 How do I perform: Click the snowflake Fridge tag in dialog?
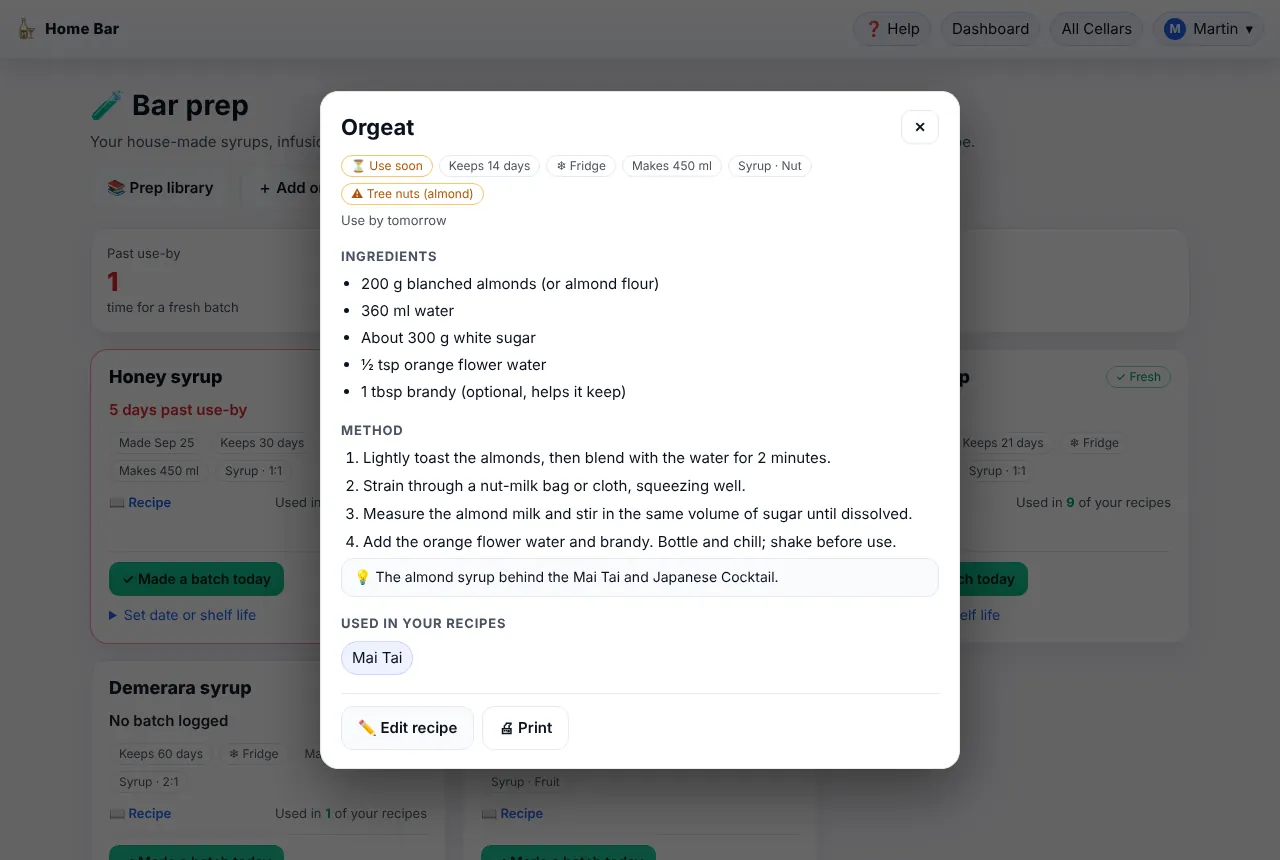pyautogui.click(x=581, y=166)
